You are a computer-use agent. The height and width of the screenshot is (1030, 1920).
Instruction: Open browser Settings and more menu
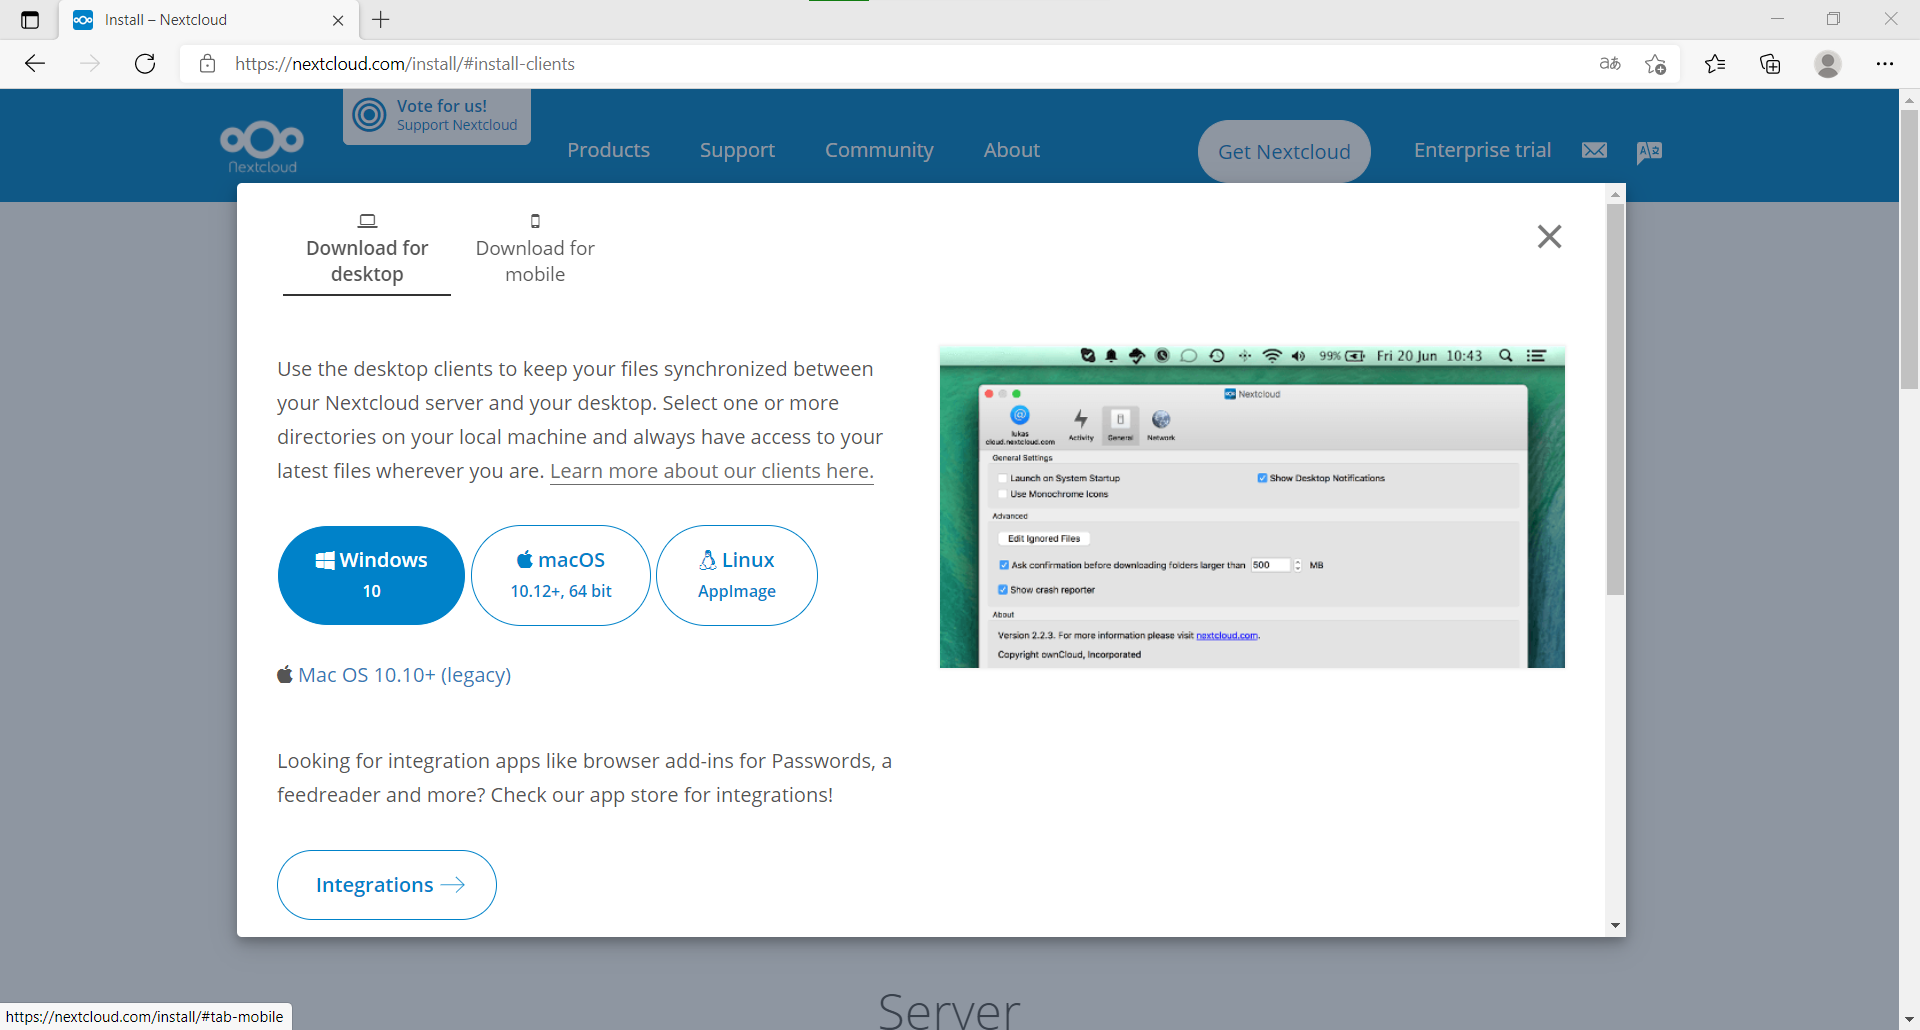point(1885,64)
